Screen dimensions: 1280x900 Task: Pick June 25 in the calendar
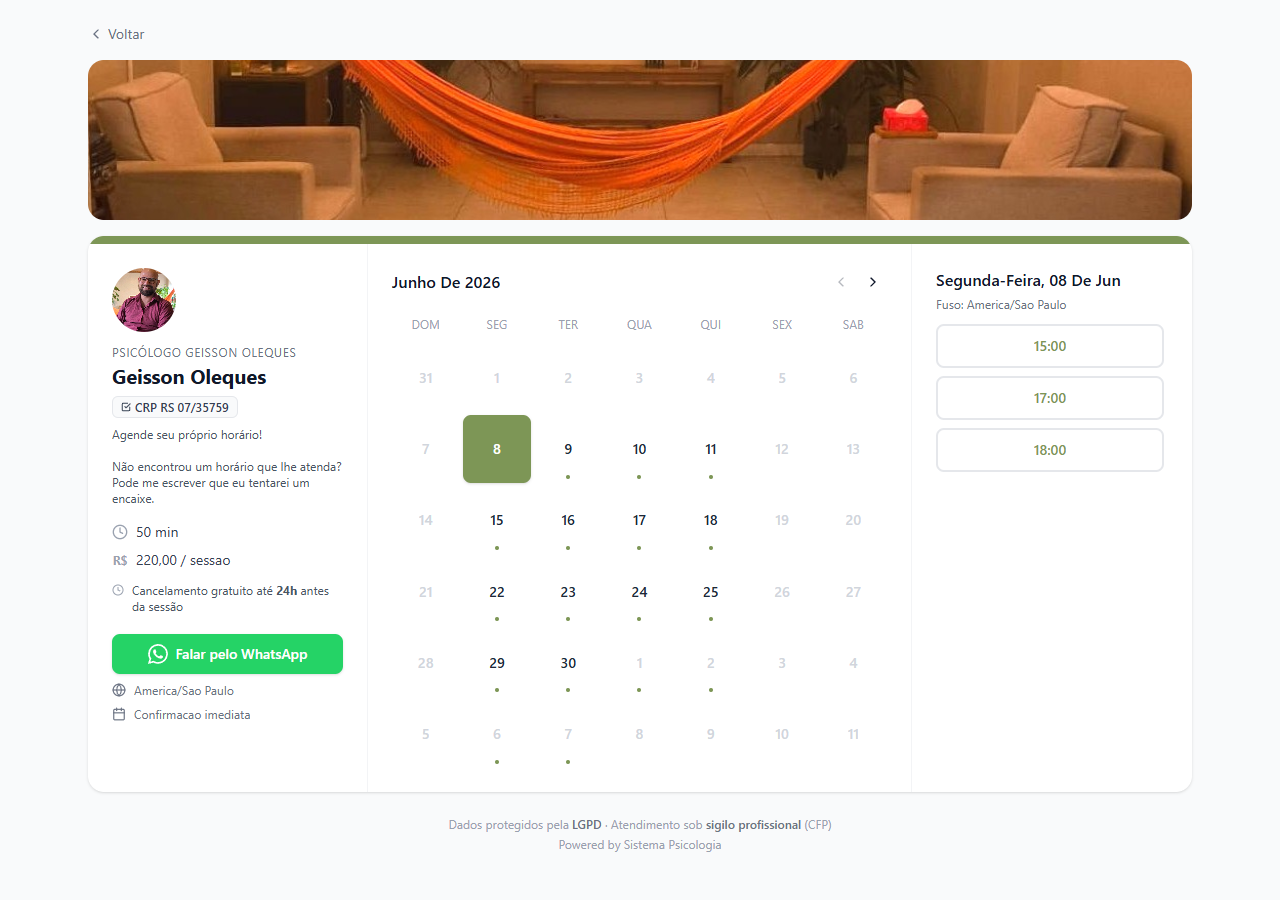click(x=711, y=592)
